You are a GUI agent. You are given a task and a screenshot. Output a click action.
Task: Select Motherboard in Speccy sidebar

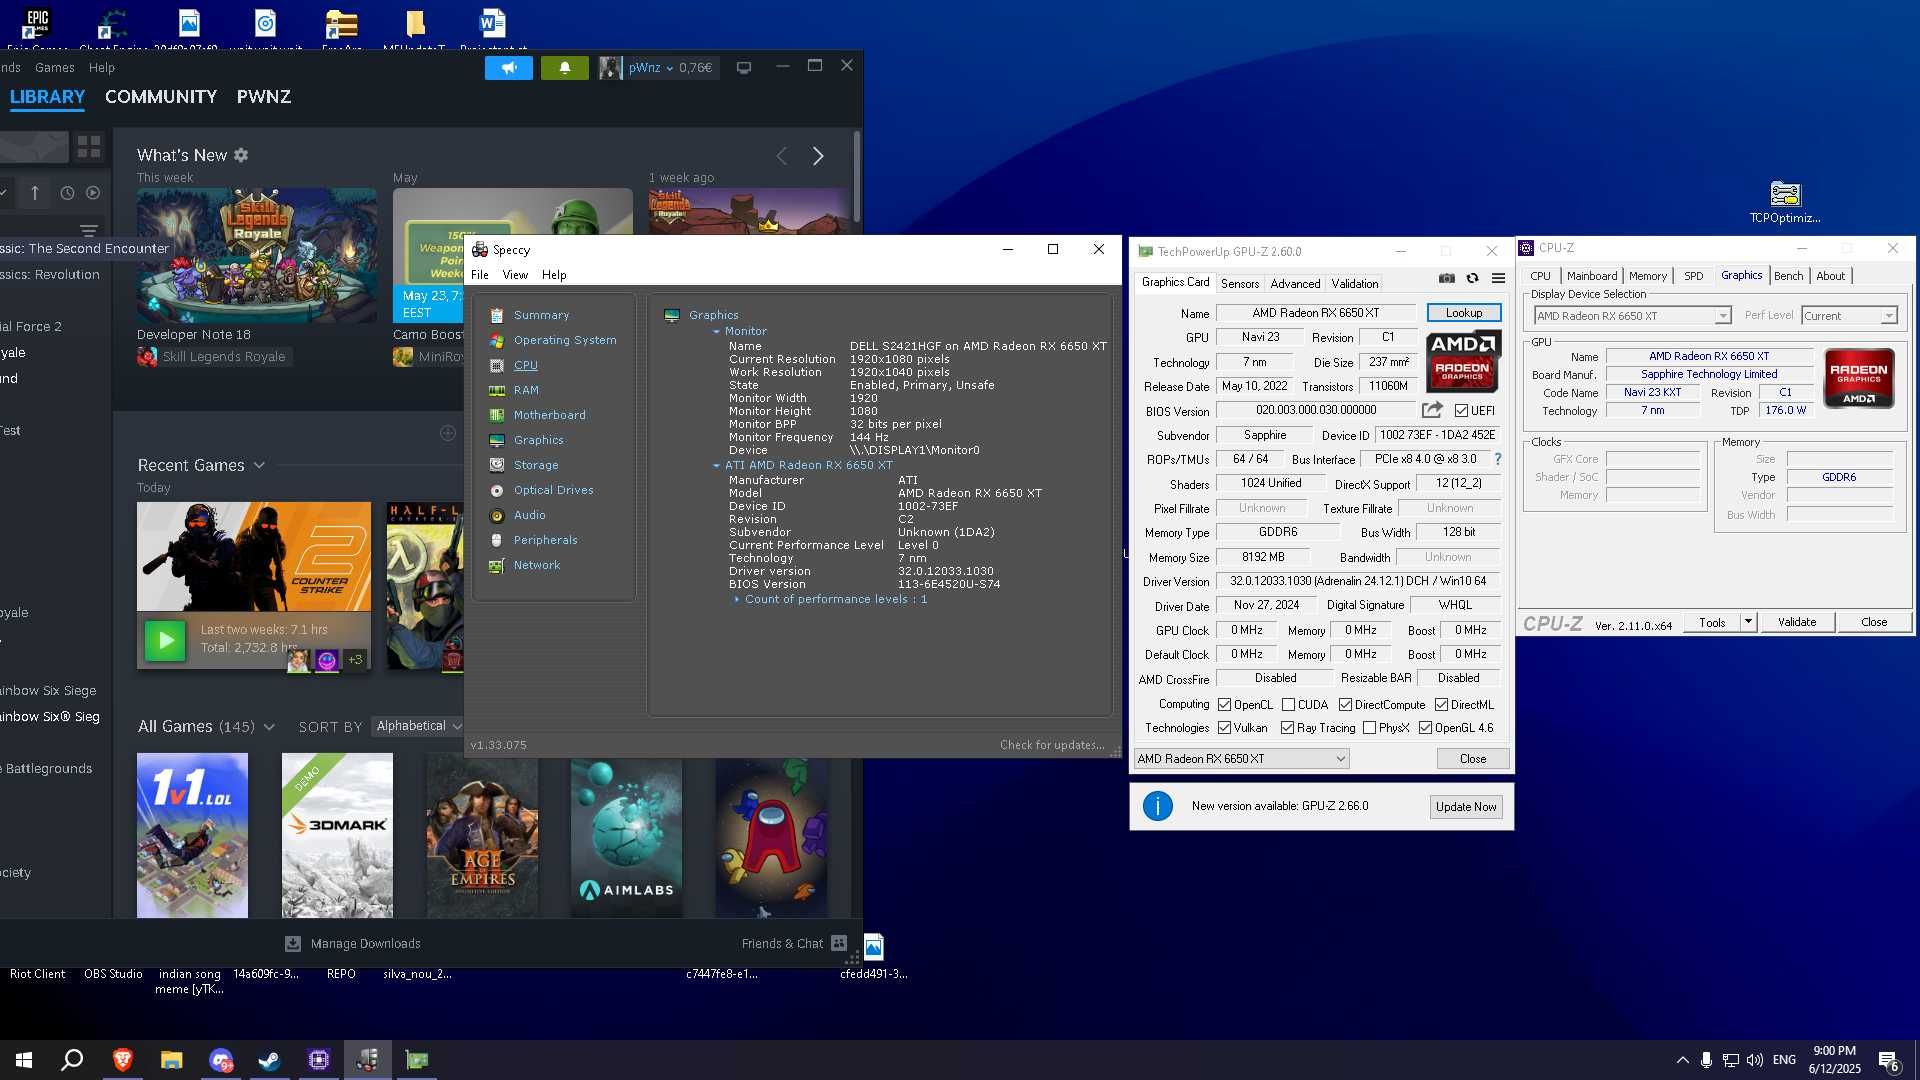point(549,415)
